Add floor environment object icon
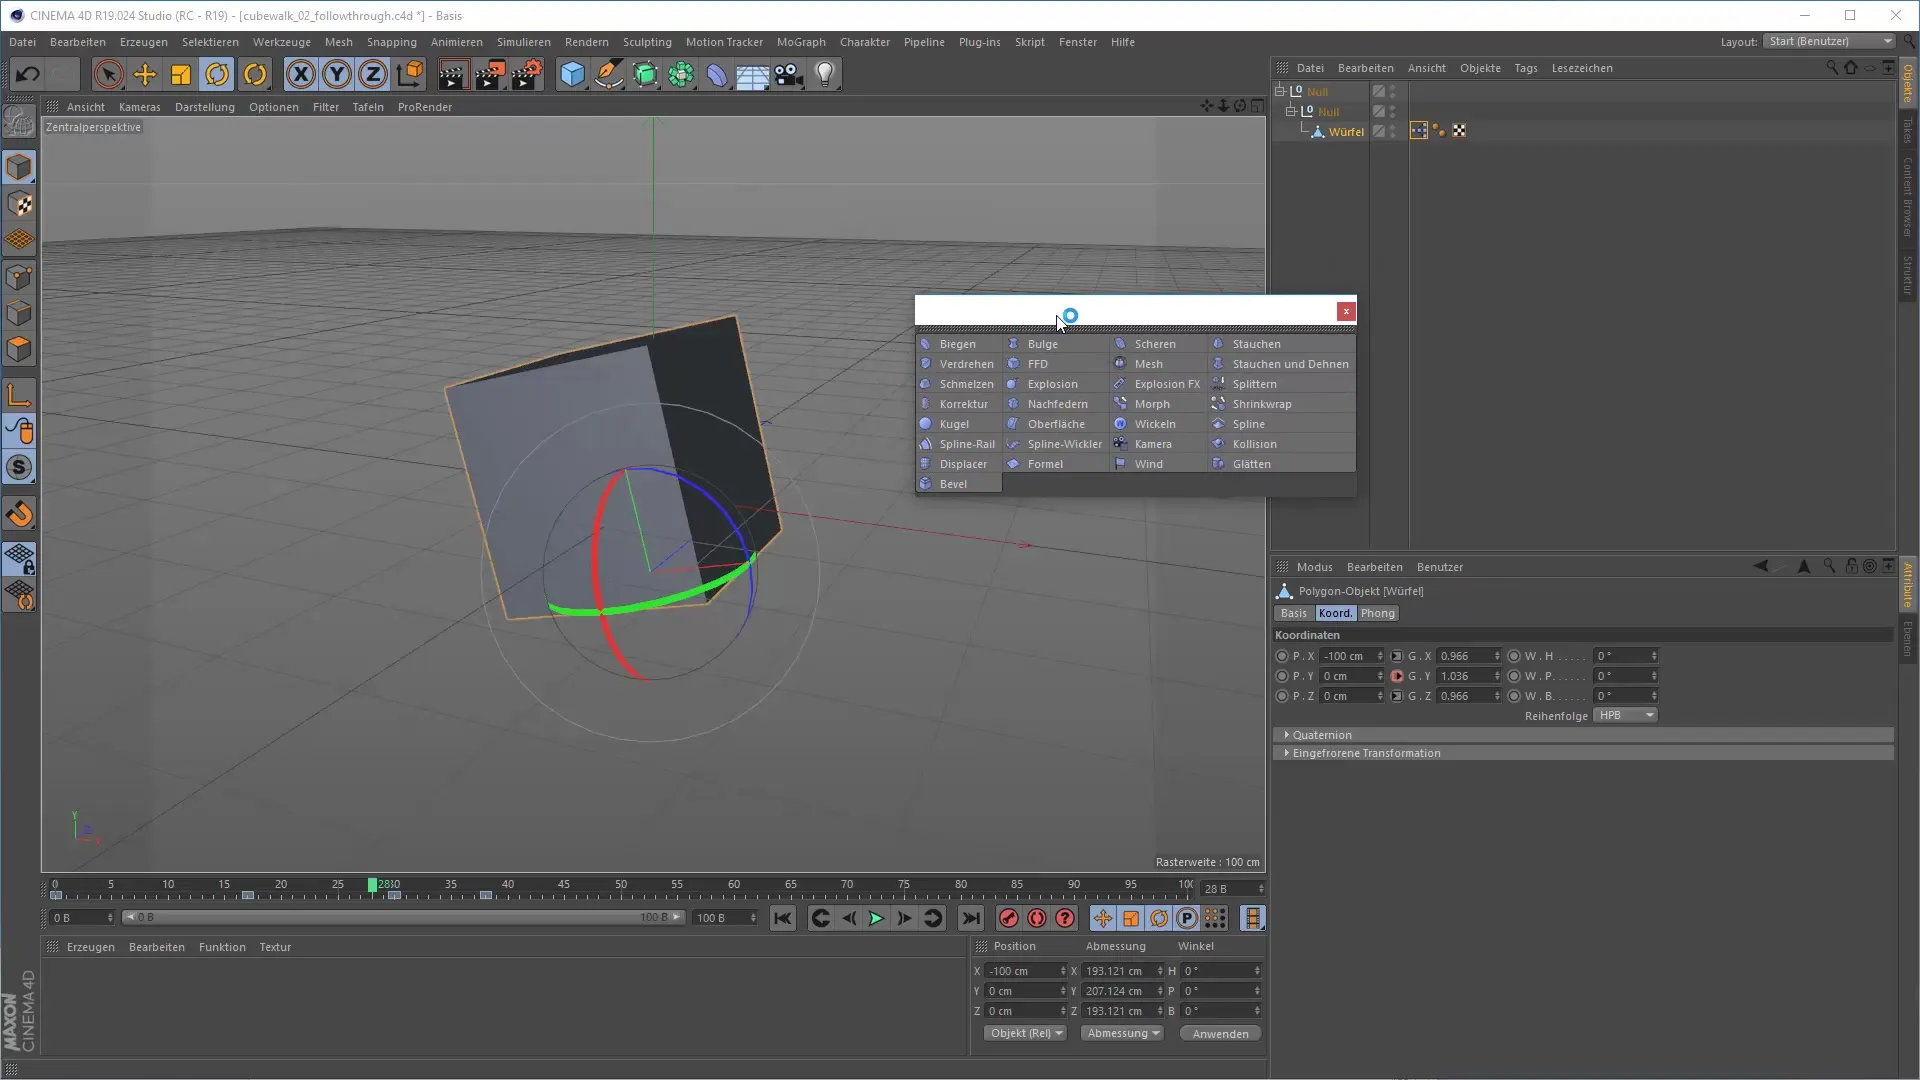The width and height of the screenshot is (1920, 1080). (752, 74)
